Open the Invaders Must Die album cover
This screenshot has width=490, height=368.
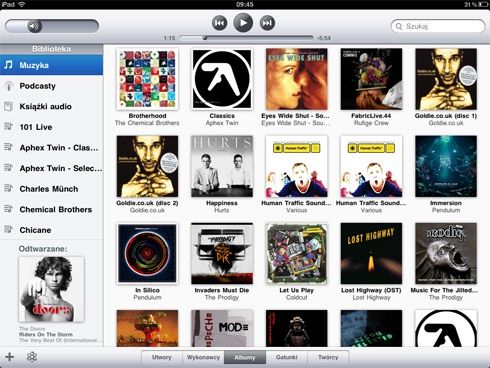222,253
